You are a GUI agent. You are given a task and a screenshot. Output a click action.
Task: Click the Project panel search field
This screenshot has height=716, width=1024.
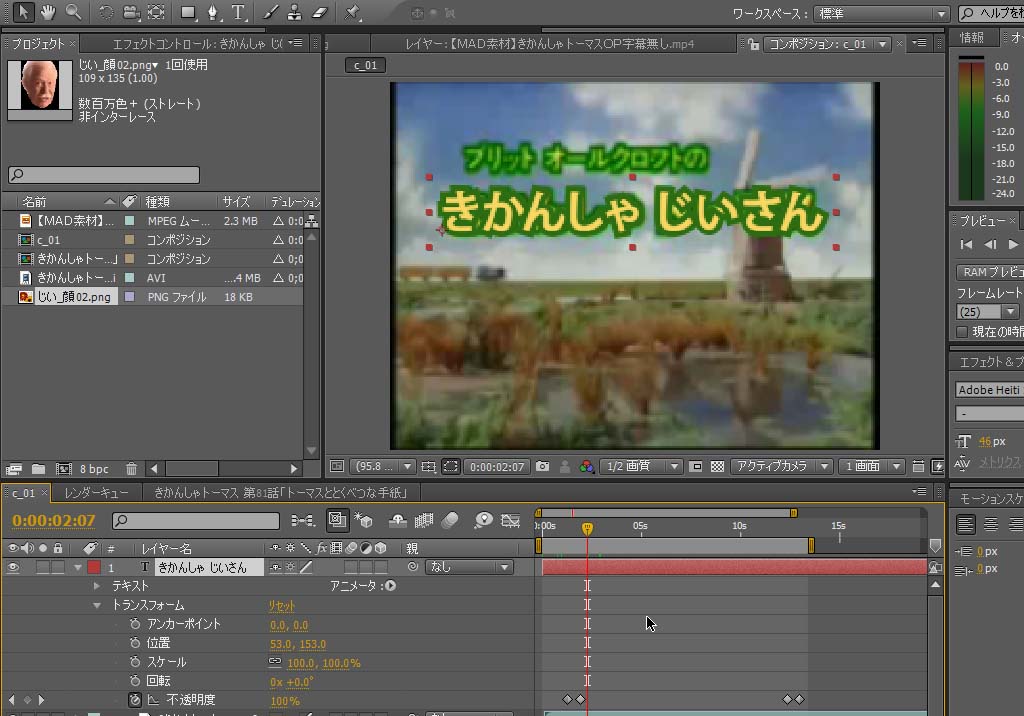coord(104,175)
